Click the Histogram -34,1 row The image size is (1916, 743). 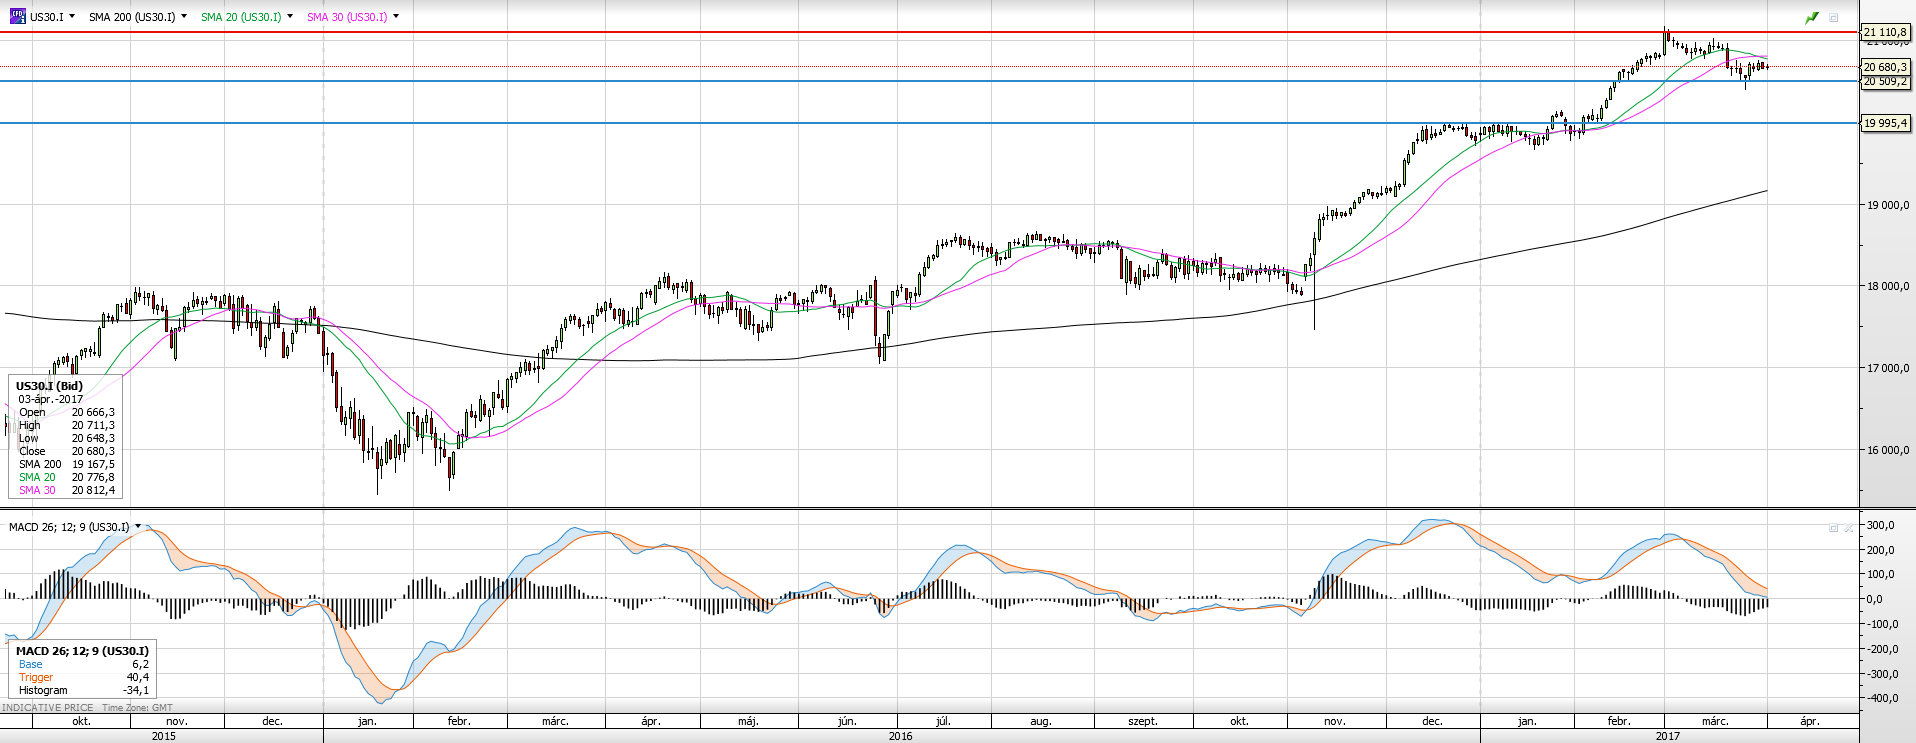83,690
